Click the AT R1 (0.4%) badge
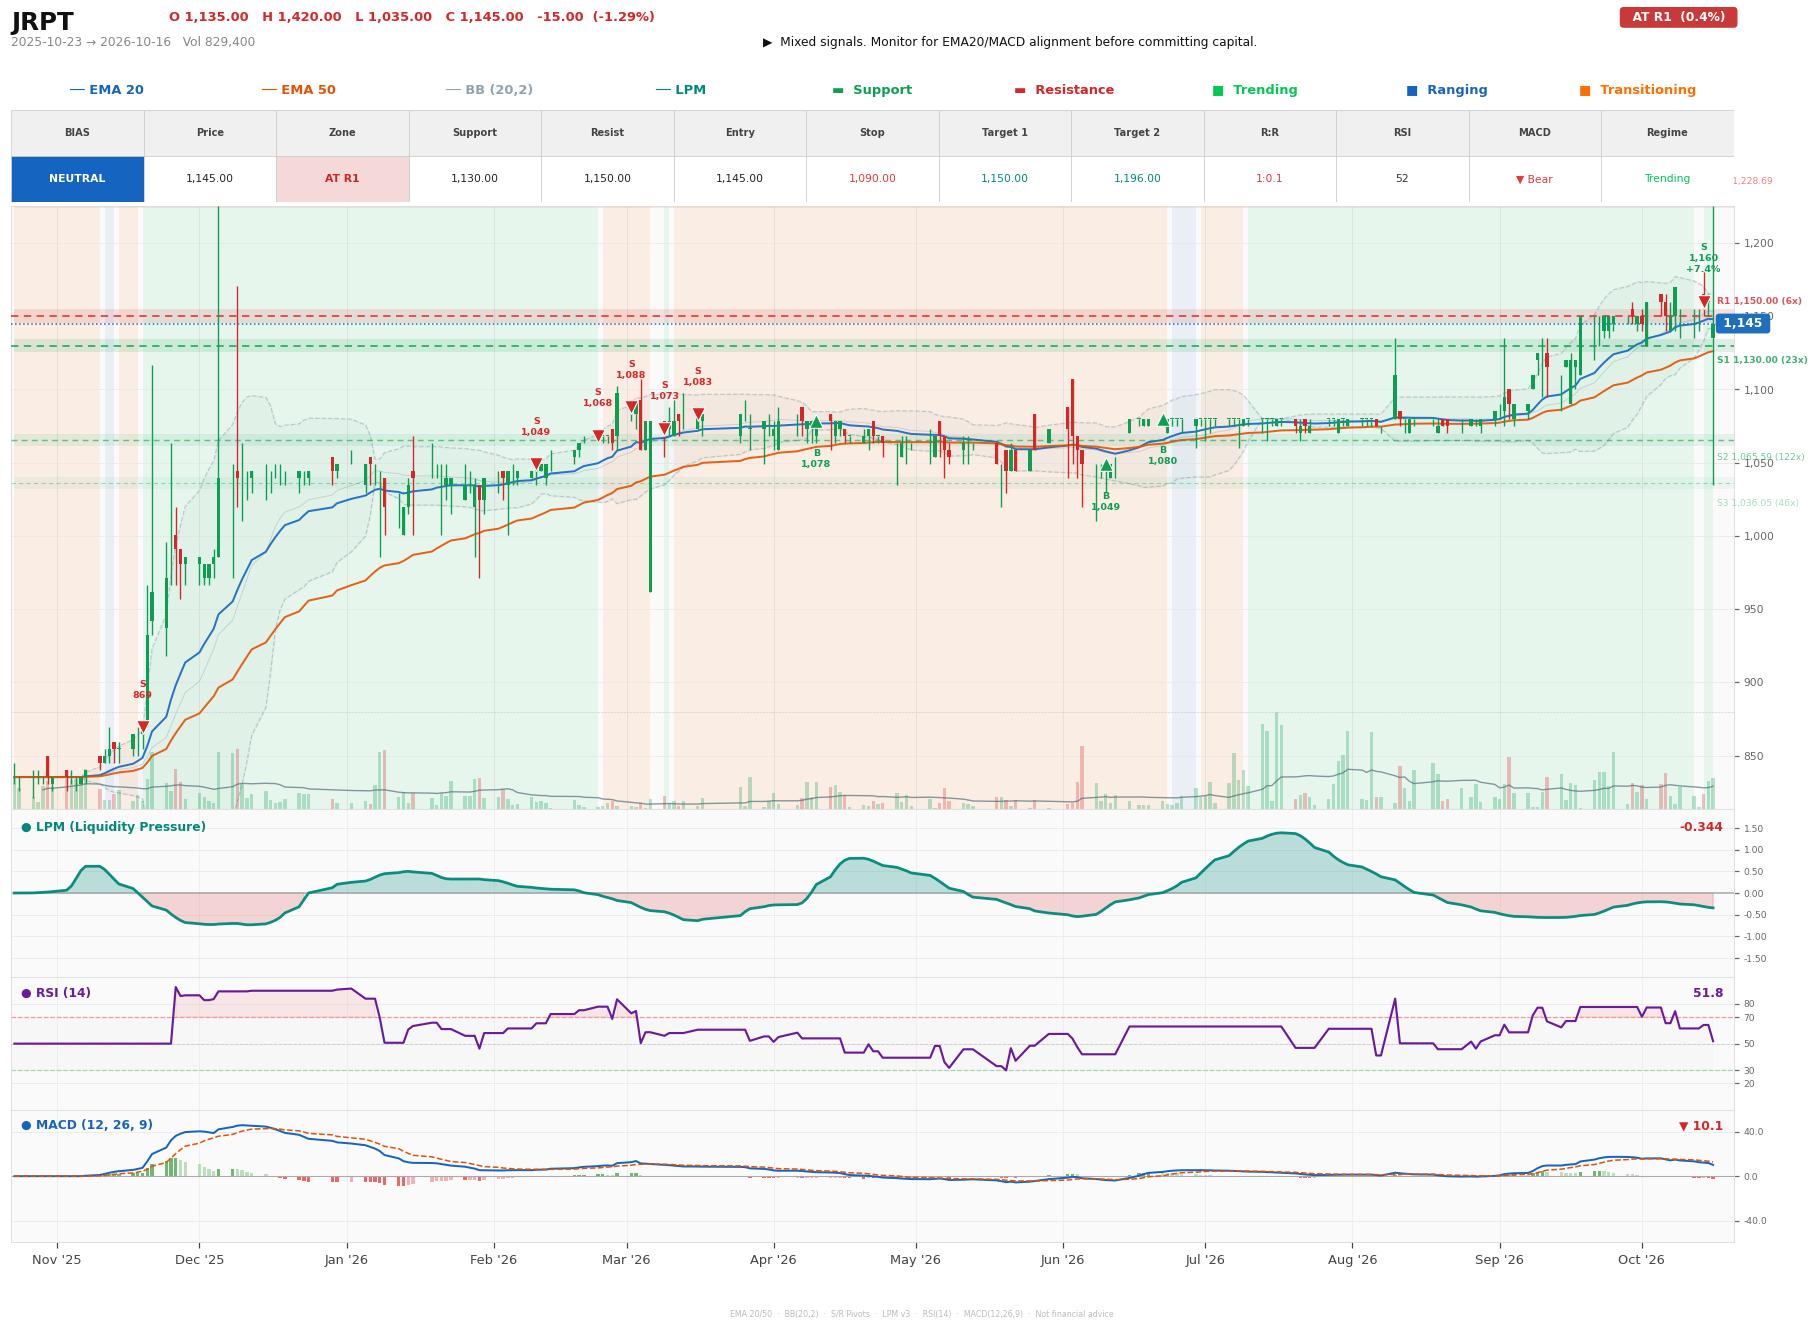Viewport: 1819px width, 1330px height. tap(1678, 17)
